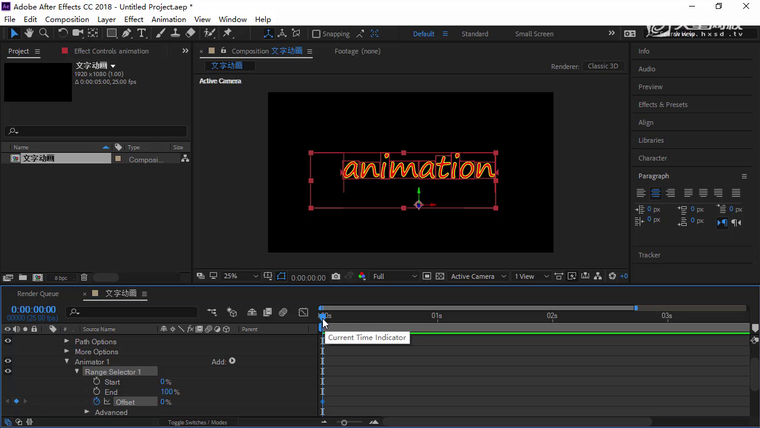This screenshot has height=428, width=760.
Task: Switch to the Standard workspace
Action: pyautogui.click(x=474, y=34)
